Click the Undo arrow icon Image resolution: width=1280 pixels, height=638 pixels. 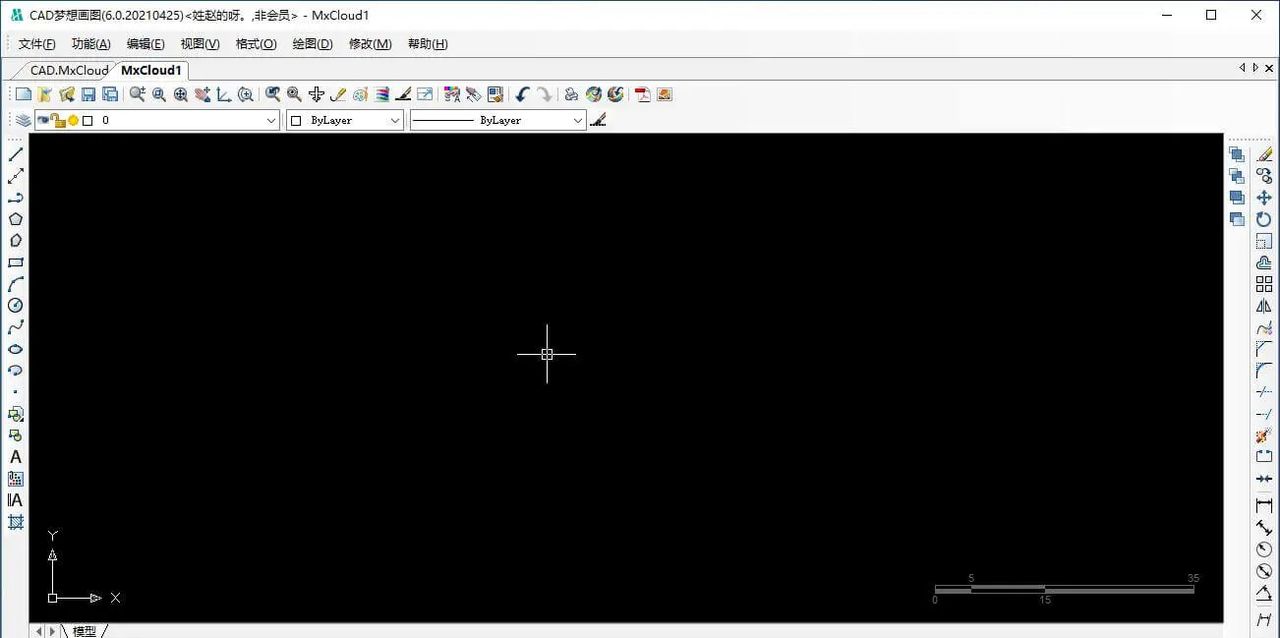pyautogui.click(x=522, y=94)
